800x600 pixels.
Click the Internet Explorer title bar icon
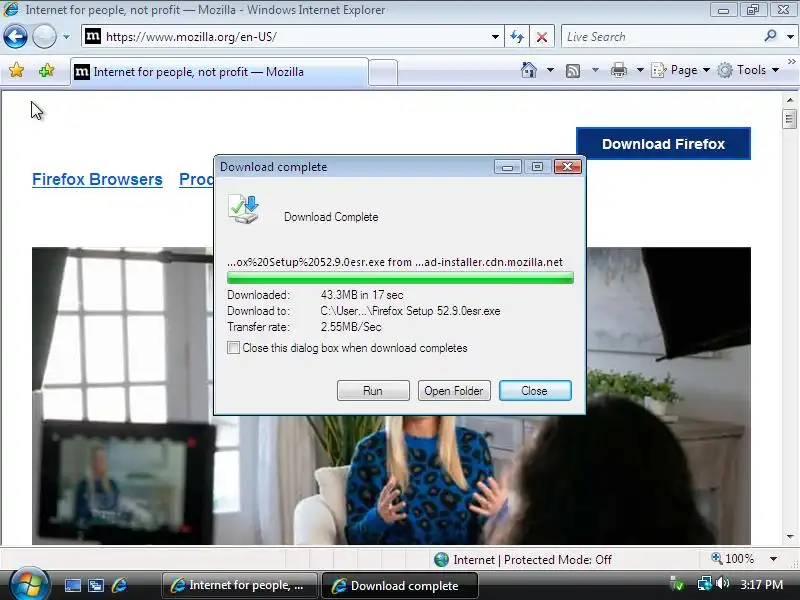pyautogui.click(x=11, y=9)
